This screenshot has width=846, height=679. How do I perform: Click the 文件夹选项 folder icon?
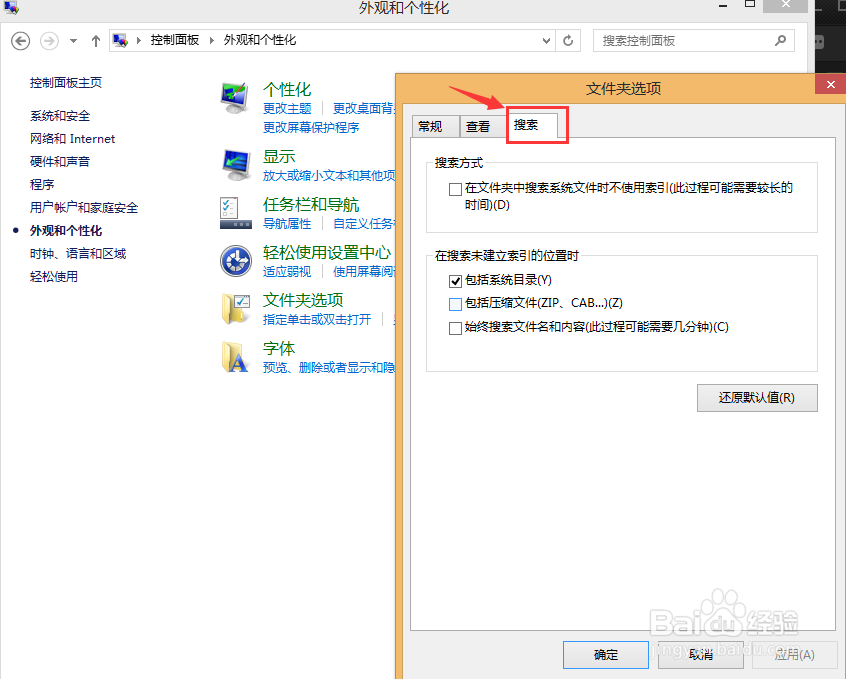235,306
